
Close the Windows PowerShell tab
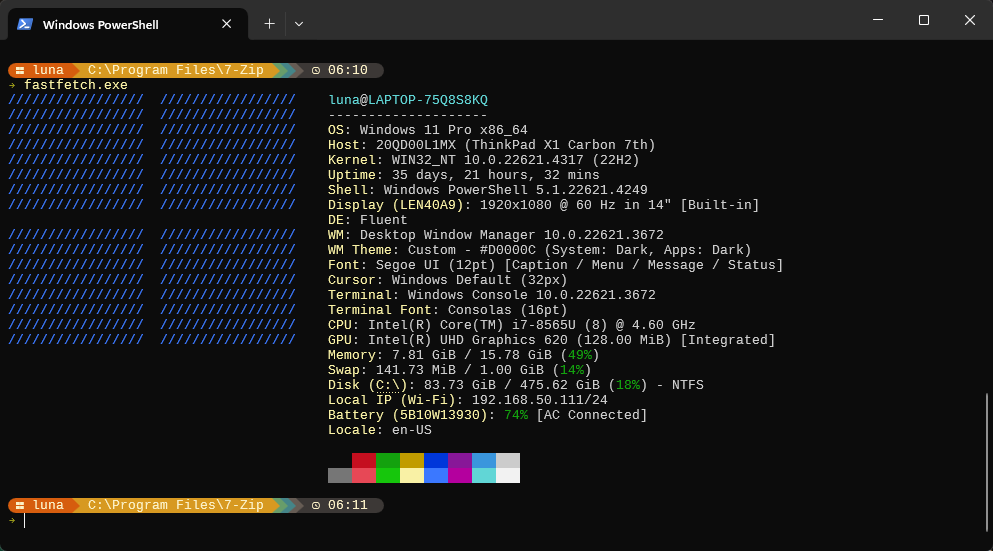227,24
